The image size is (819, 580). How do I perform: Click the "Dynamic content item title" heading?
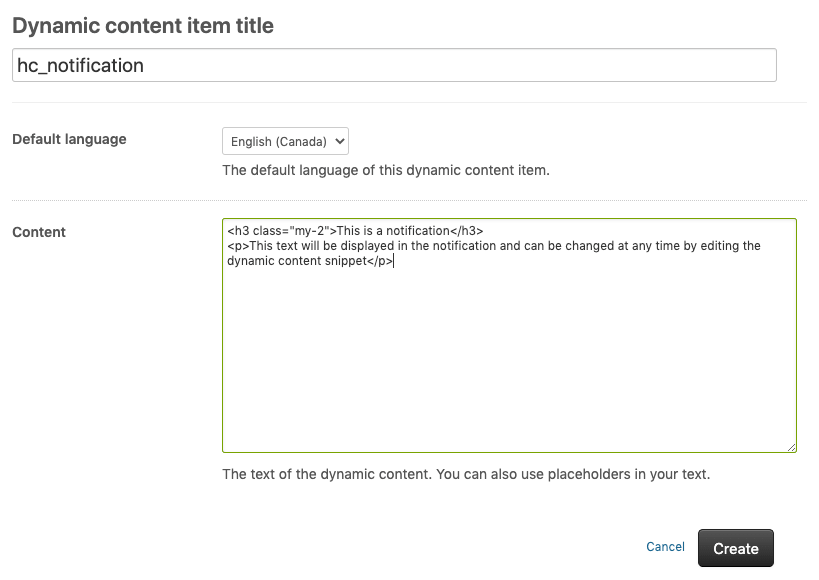143,26
